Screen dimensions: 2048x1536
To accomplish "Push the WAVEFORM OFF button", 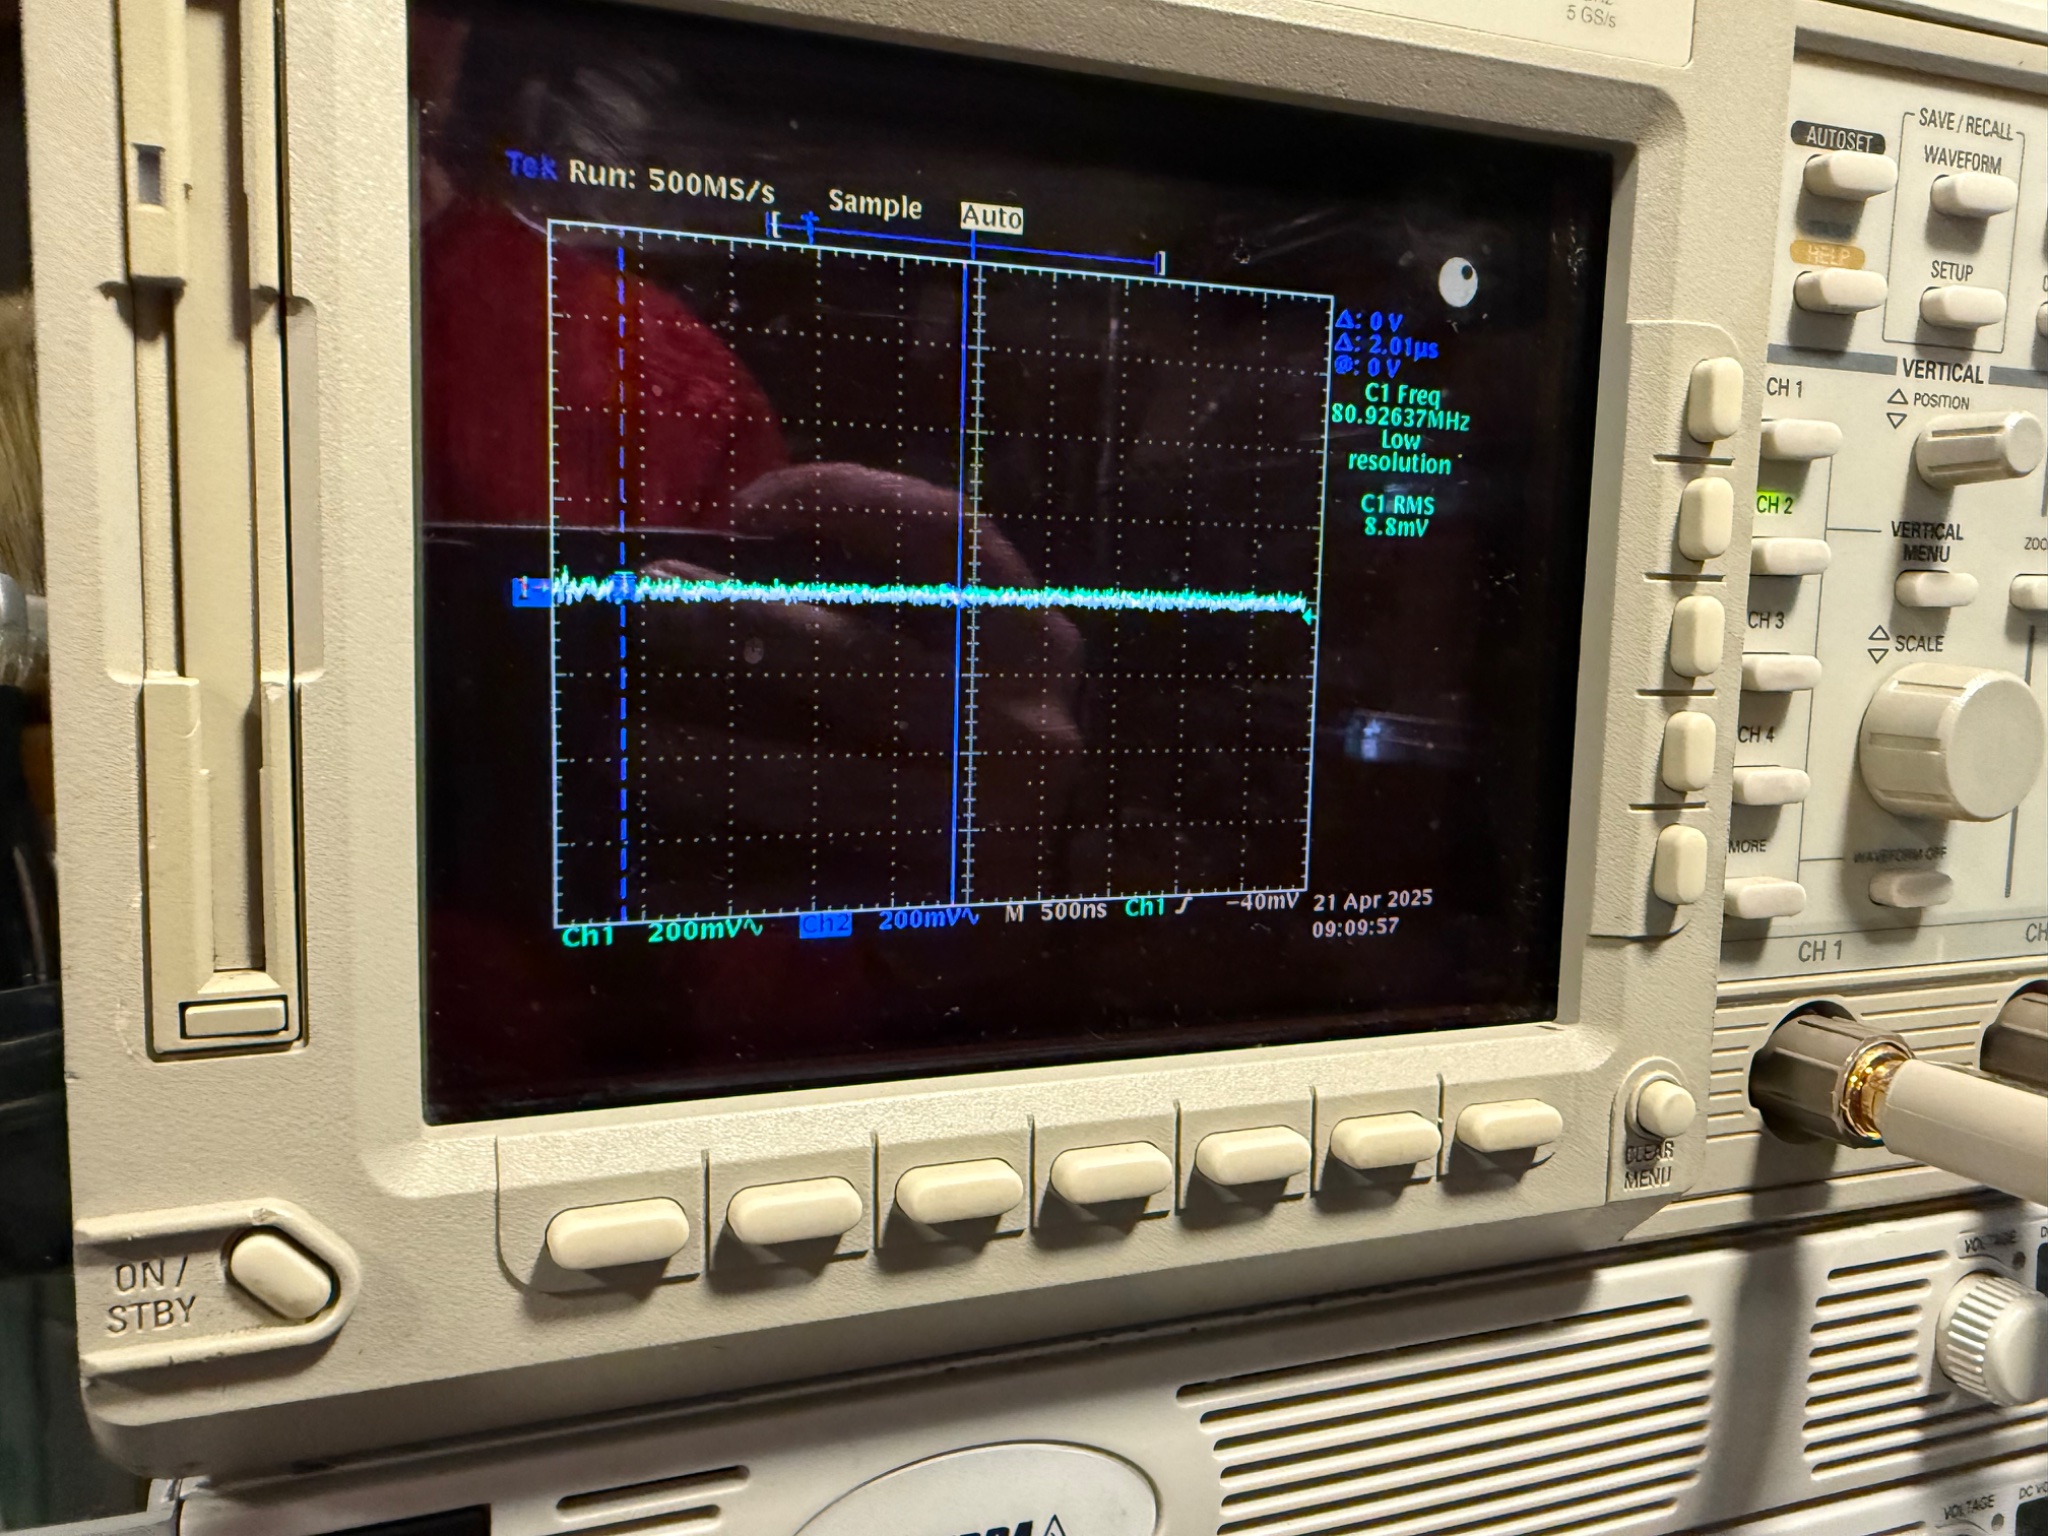I will point(1910,887).
